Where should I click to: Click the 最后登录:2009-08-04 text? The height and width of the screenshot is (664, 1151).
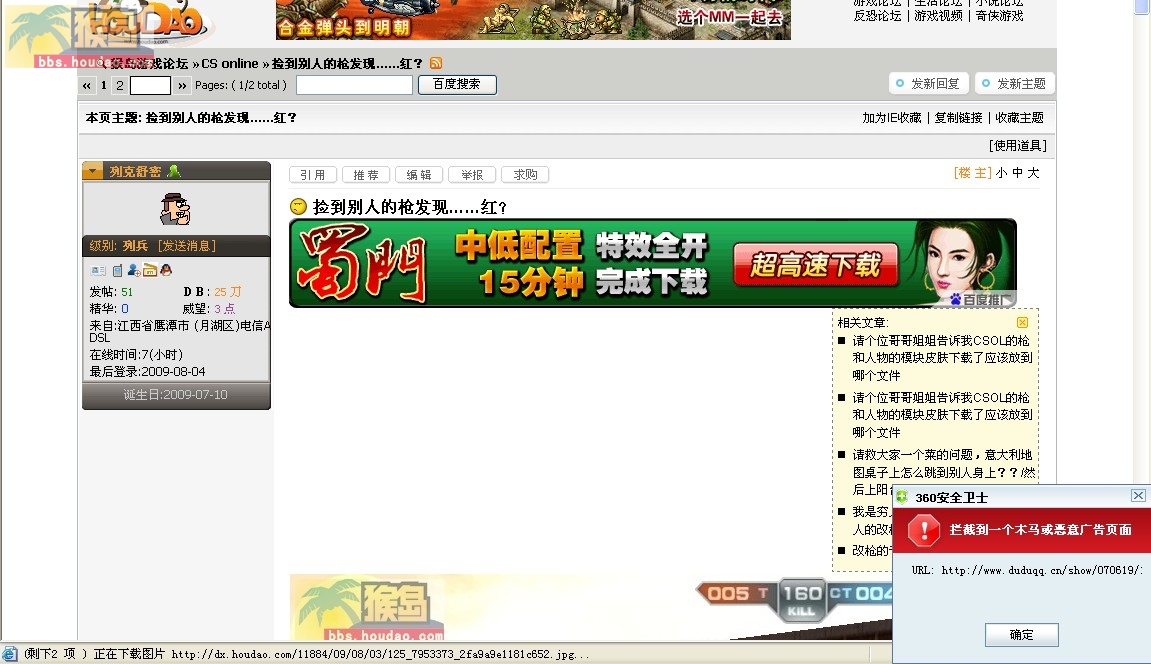pyautogui.click(x=148, y=371)
